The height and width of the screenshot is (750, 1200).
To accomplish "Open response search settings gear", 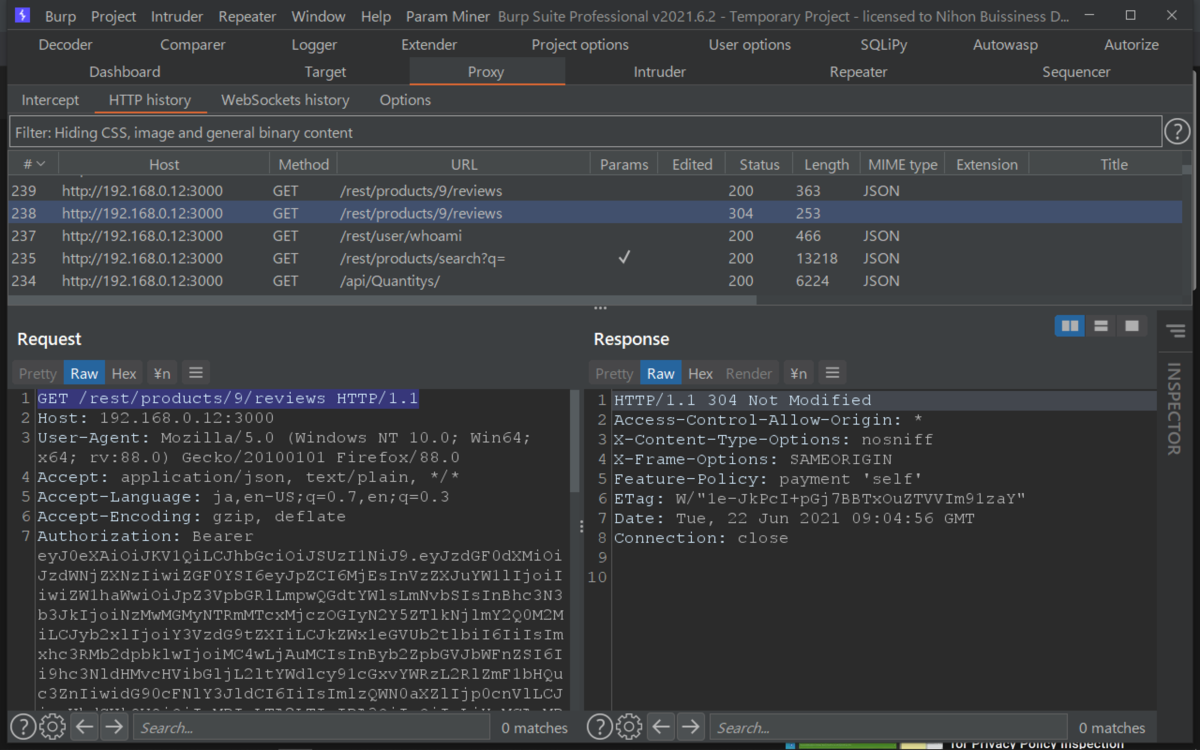I will pos(630,727).
